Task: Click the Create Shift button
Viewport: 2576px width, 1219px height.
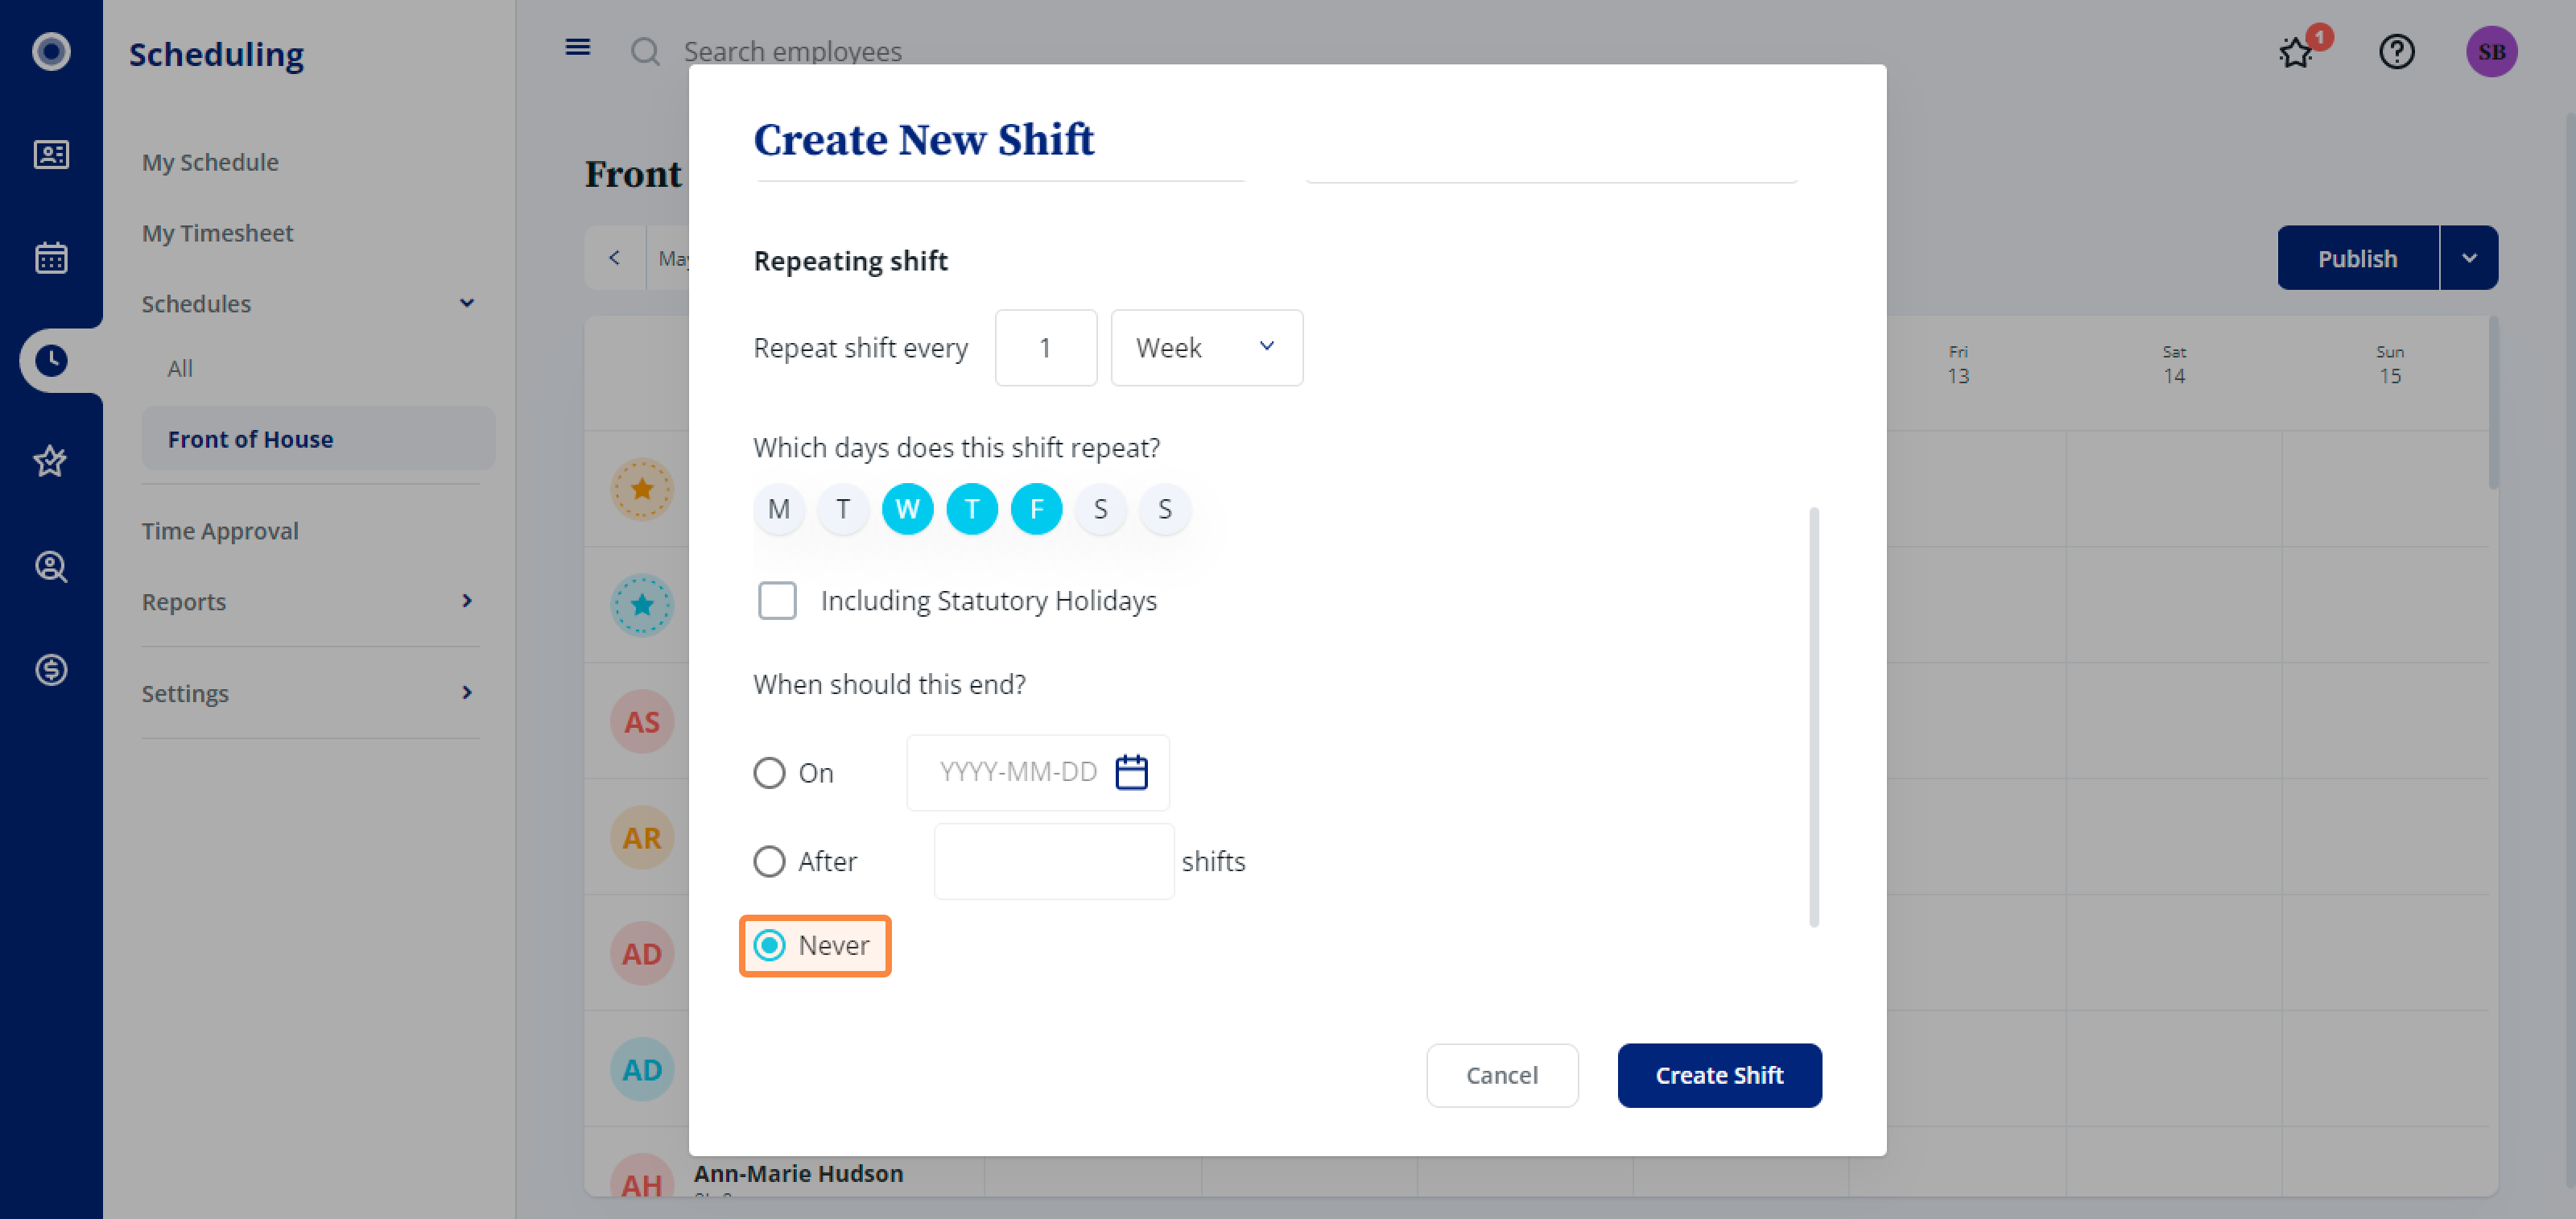Action: coord(1719,1075)
